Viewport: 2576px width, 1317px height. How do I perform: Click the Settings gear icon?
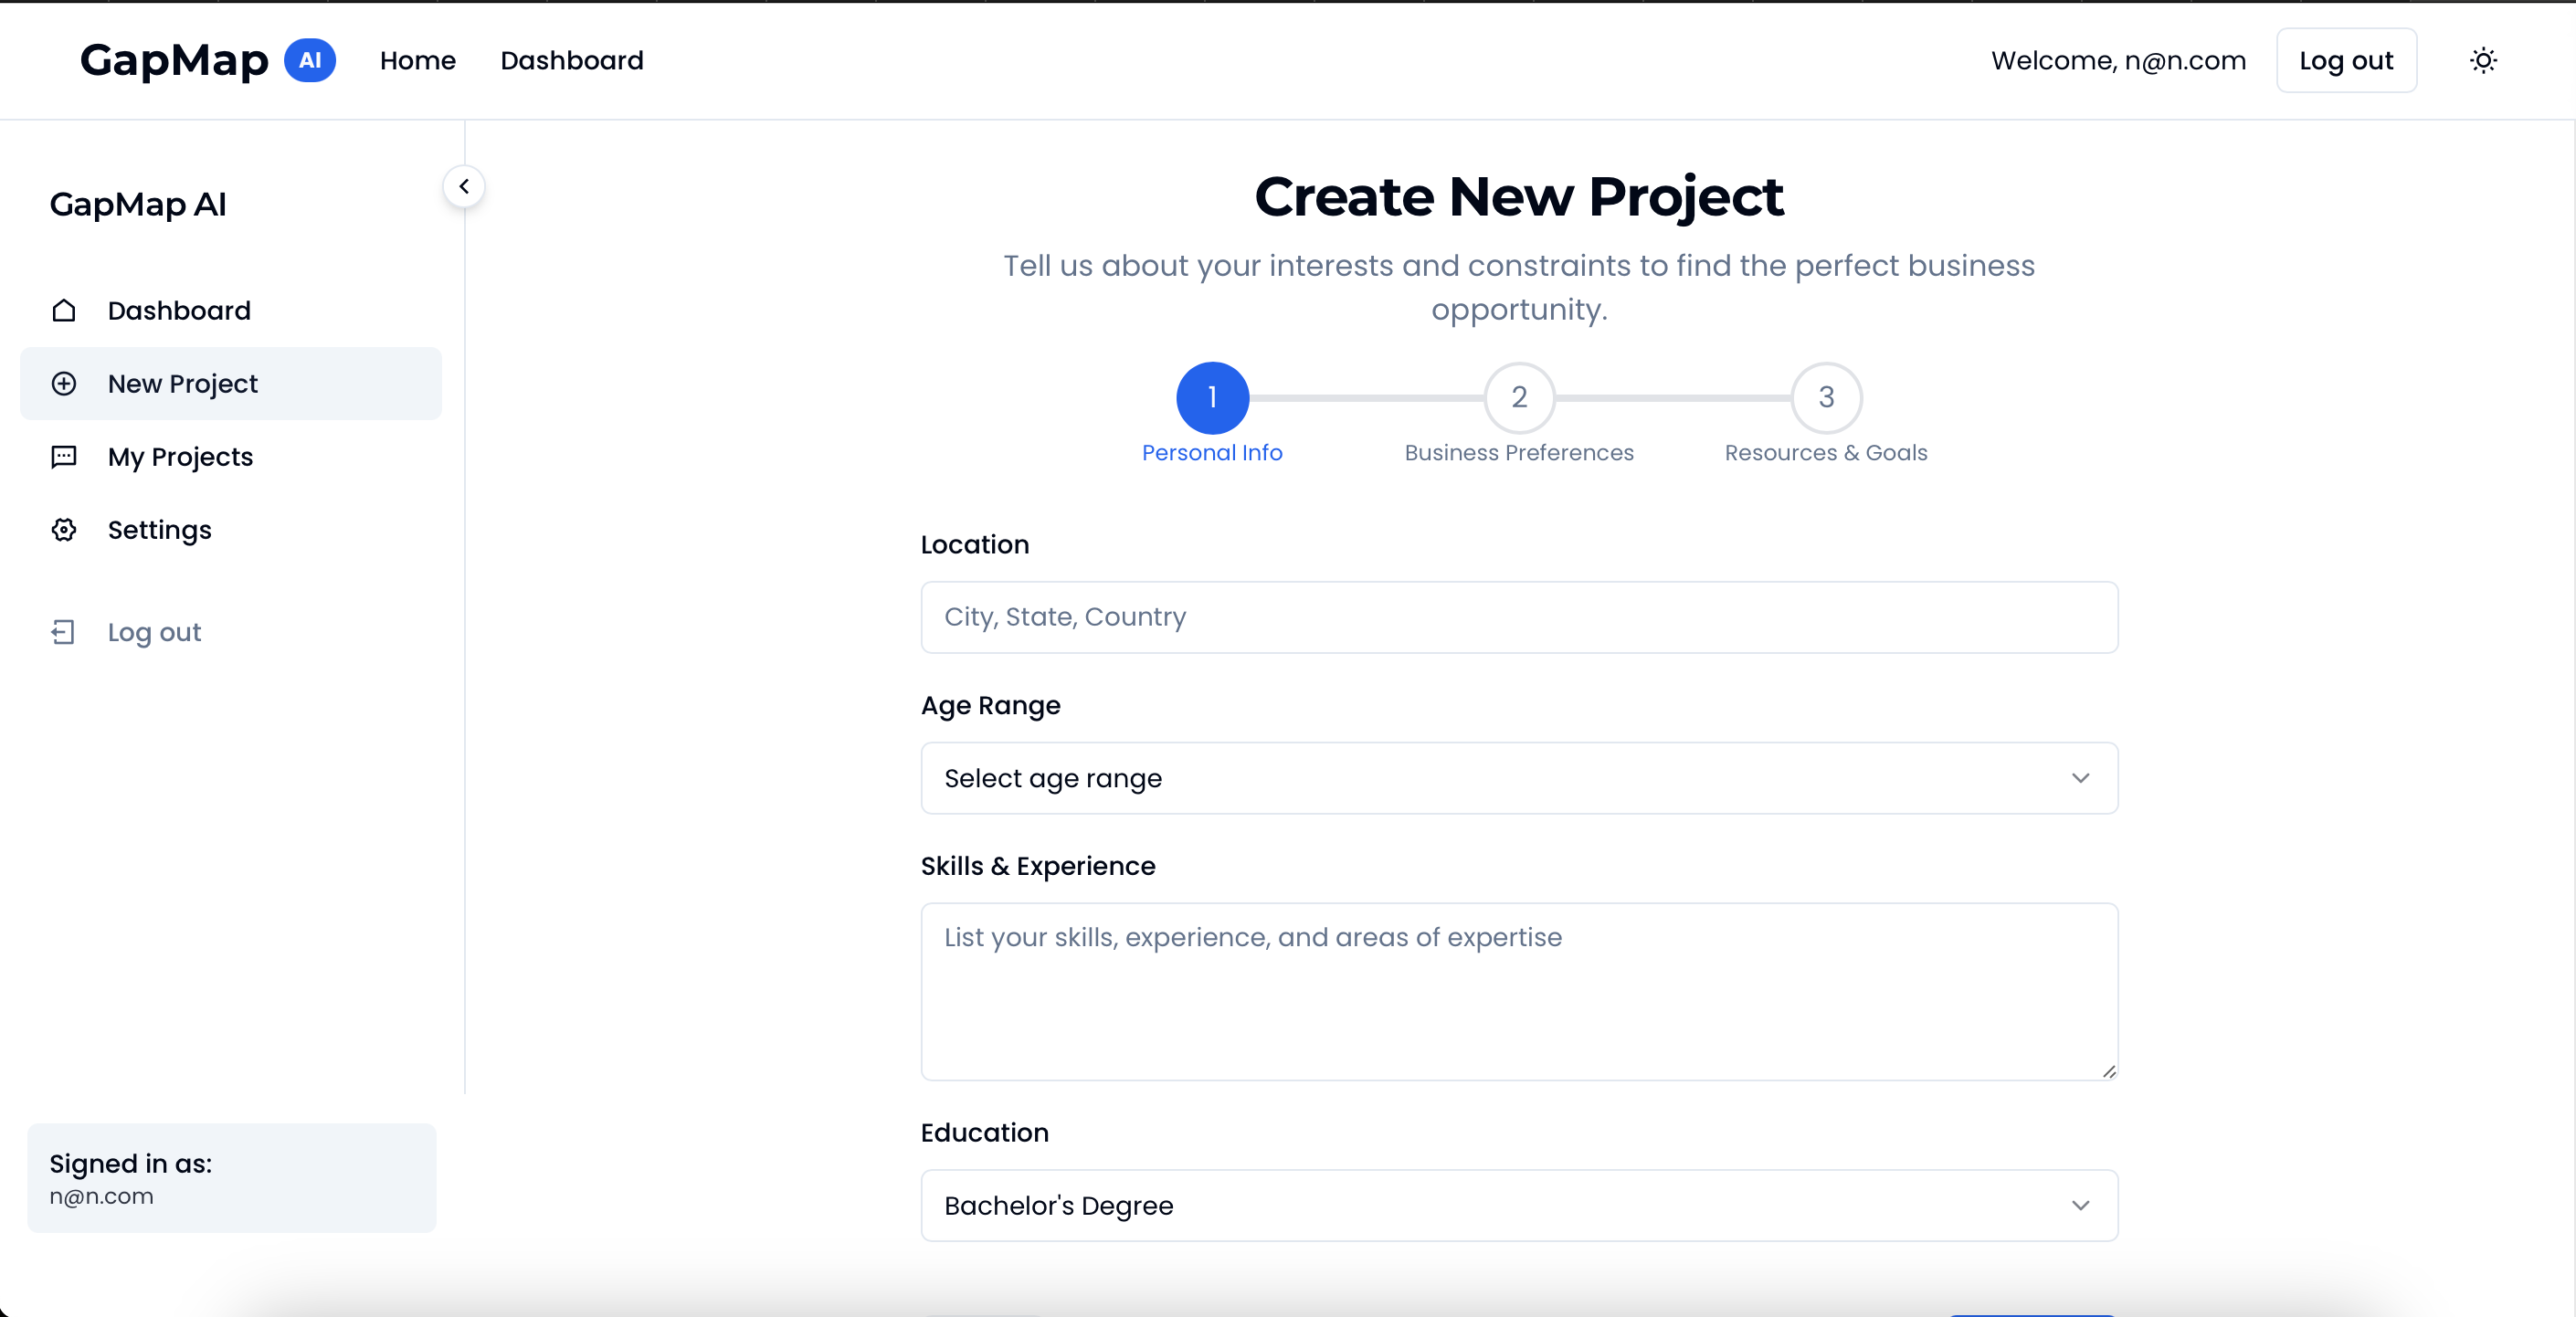click(64, 530)
